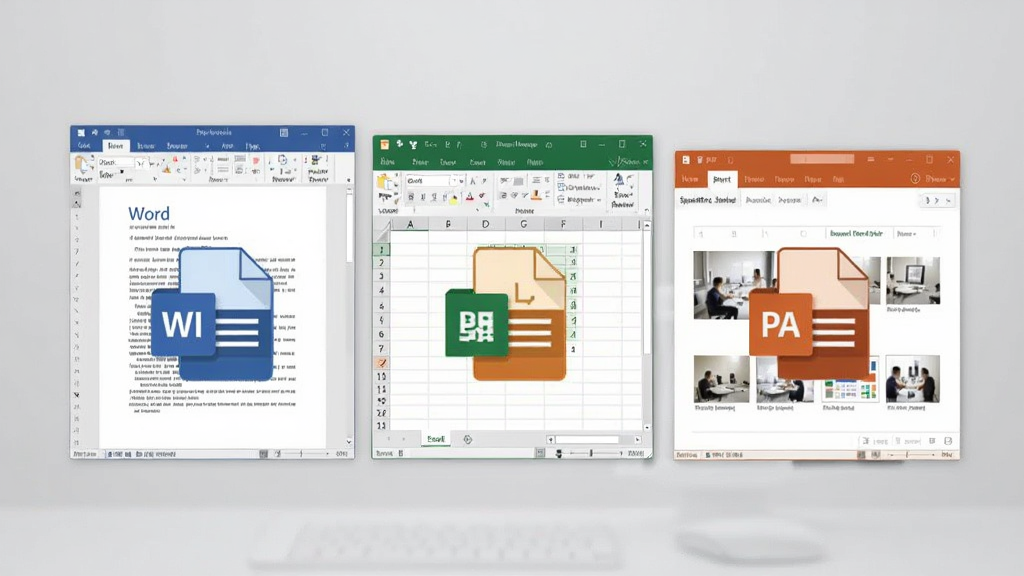Click yellow fill color bucket in Excel
Screen dimensions: 1024x576
[x=454, y=199]
